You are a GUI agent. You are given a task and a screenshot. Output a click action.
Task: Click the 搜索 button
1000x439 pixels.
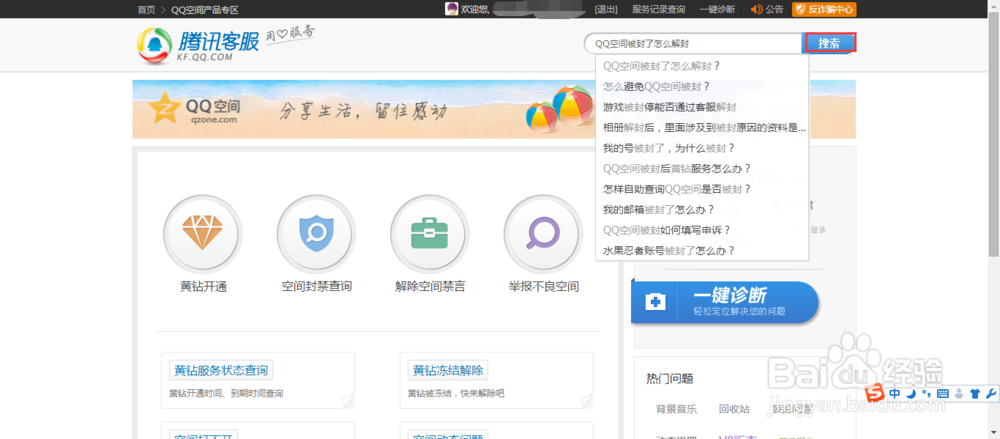click(828, 43)
